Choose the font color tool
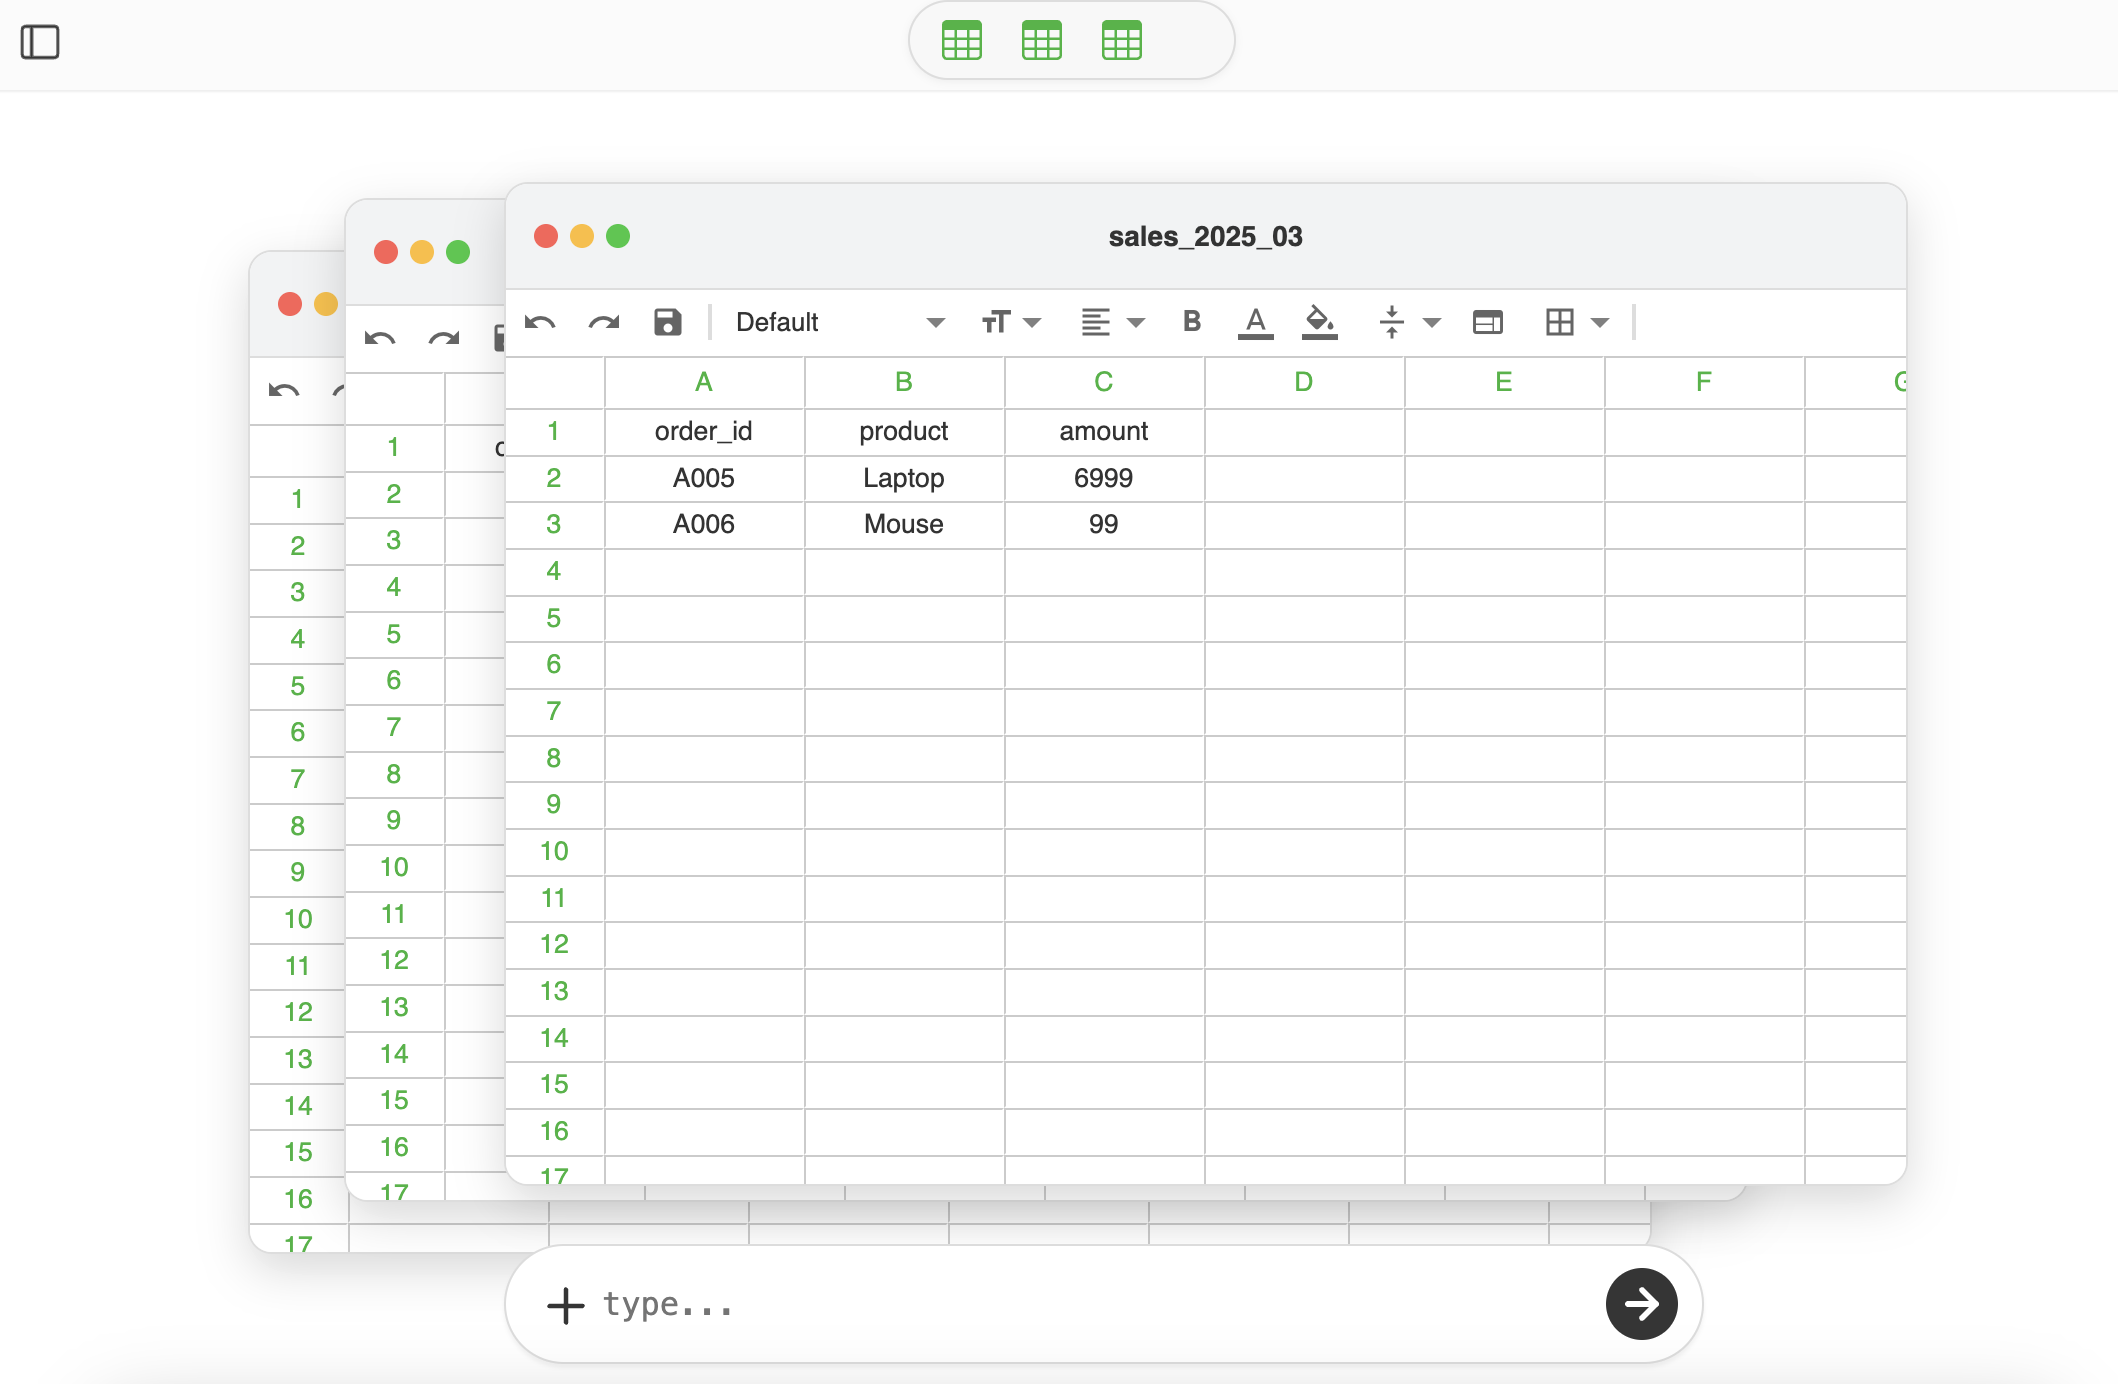Viewport: 2118px width, 1384px height. (x=1256, y=322)
